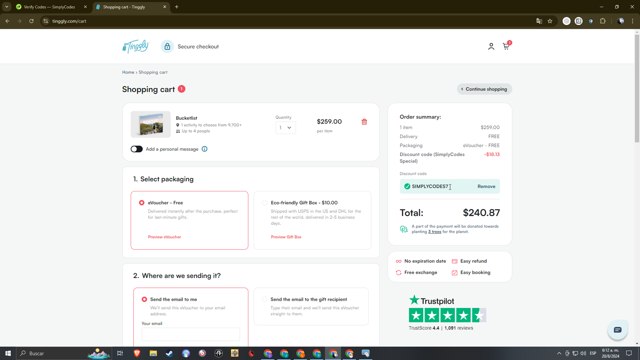Open the chat support bubble
This screenshot has width=640, height=360.
[617, 330]
